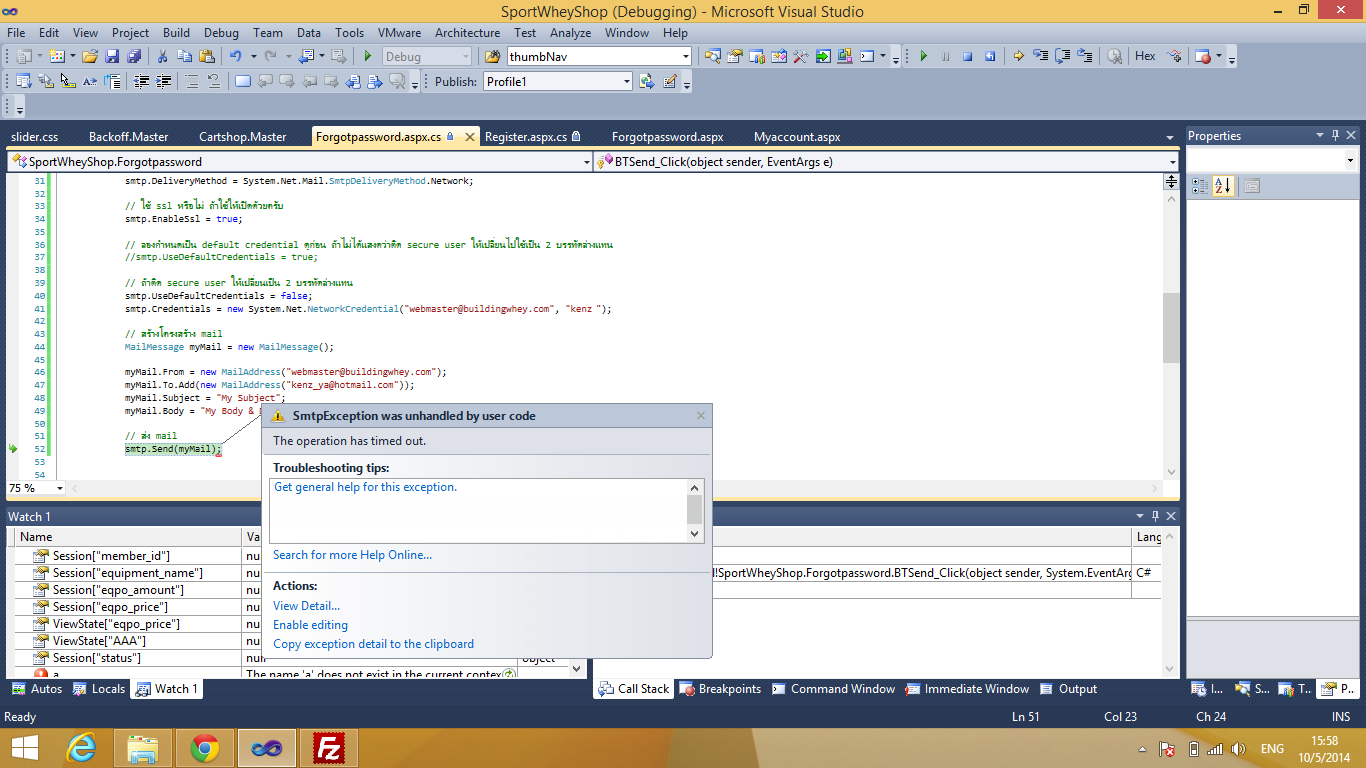Click the code editor vertical scrollbar thumb
The image size is (1366, 768).
click(x=1171, y=329)
